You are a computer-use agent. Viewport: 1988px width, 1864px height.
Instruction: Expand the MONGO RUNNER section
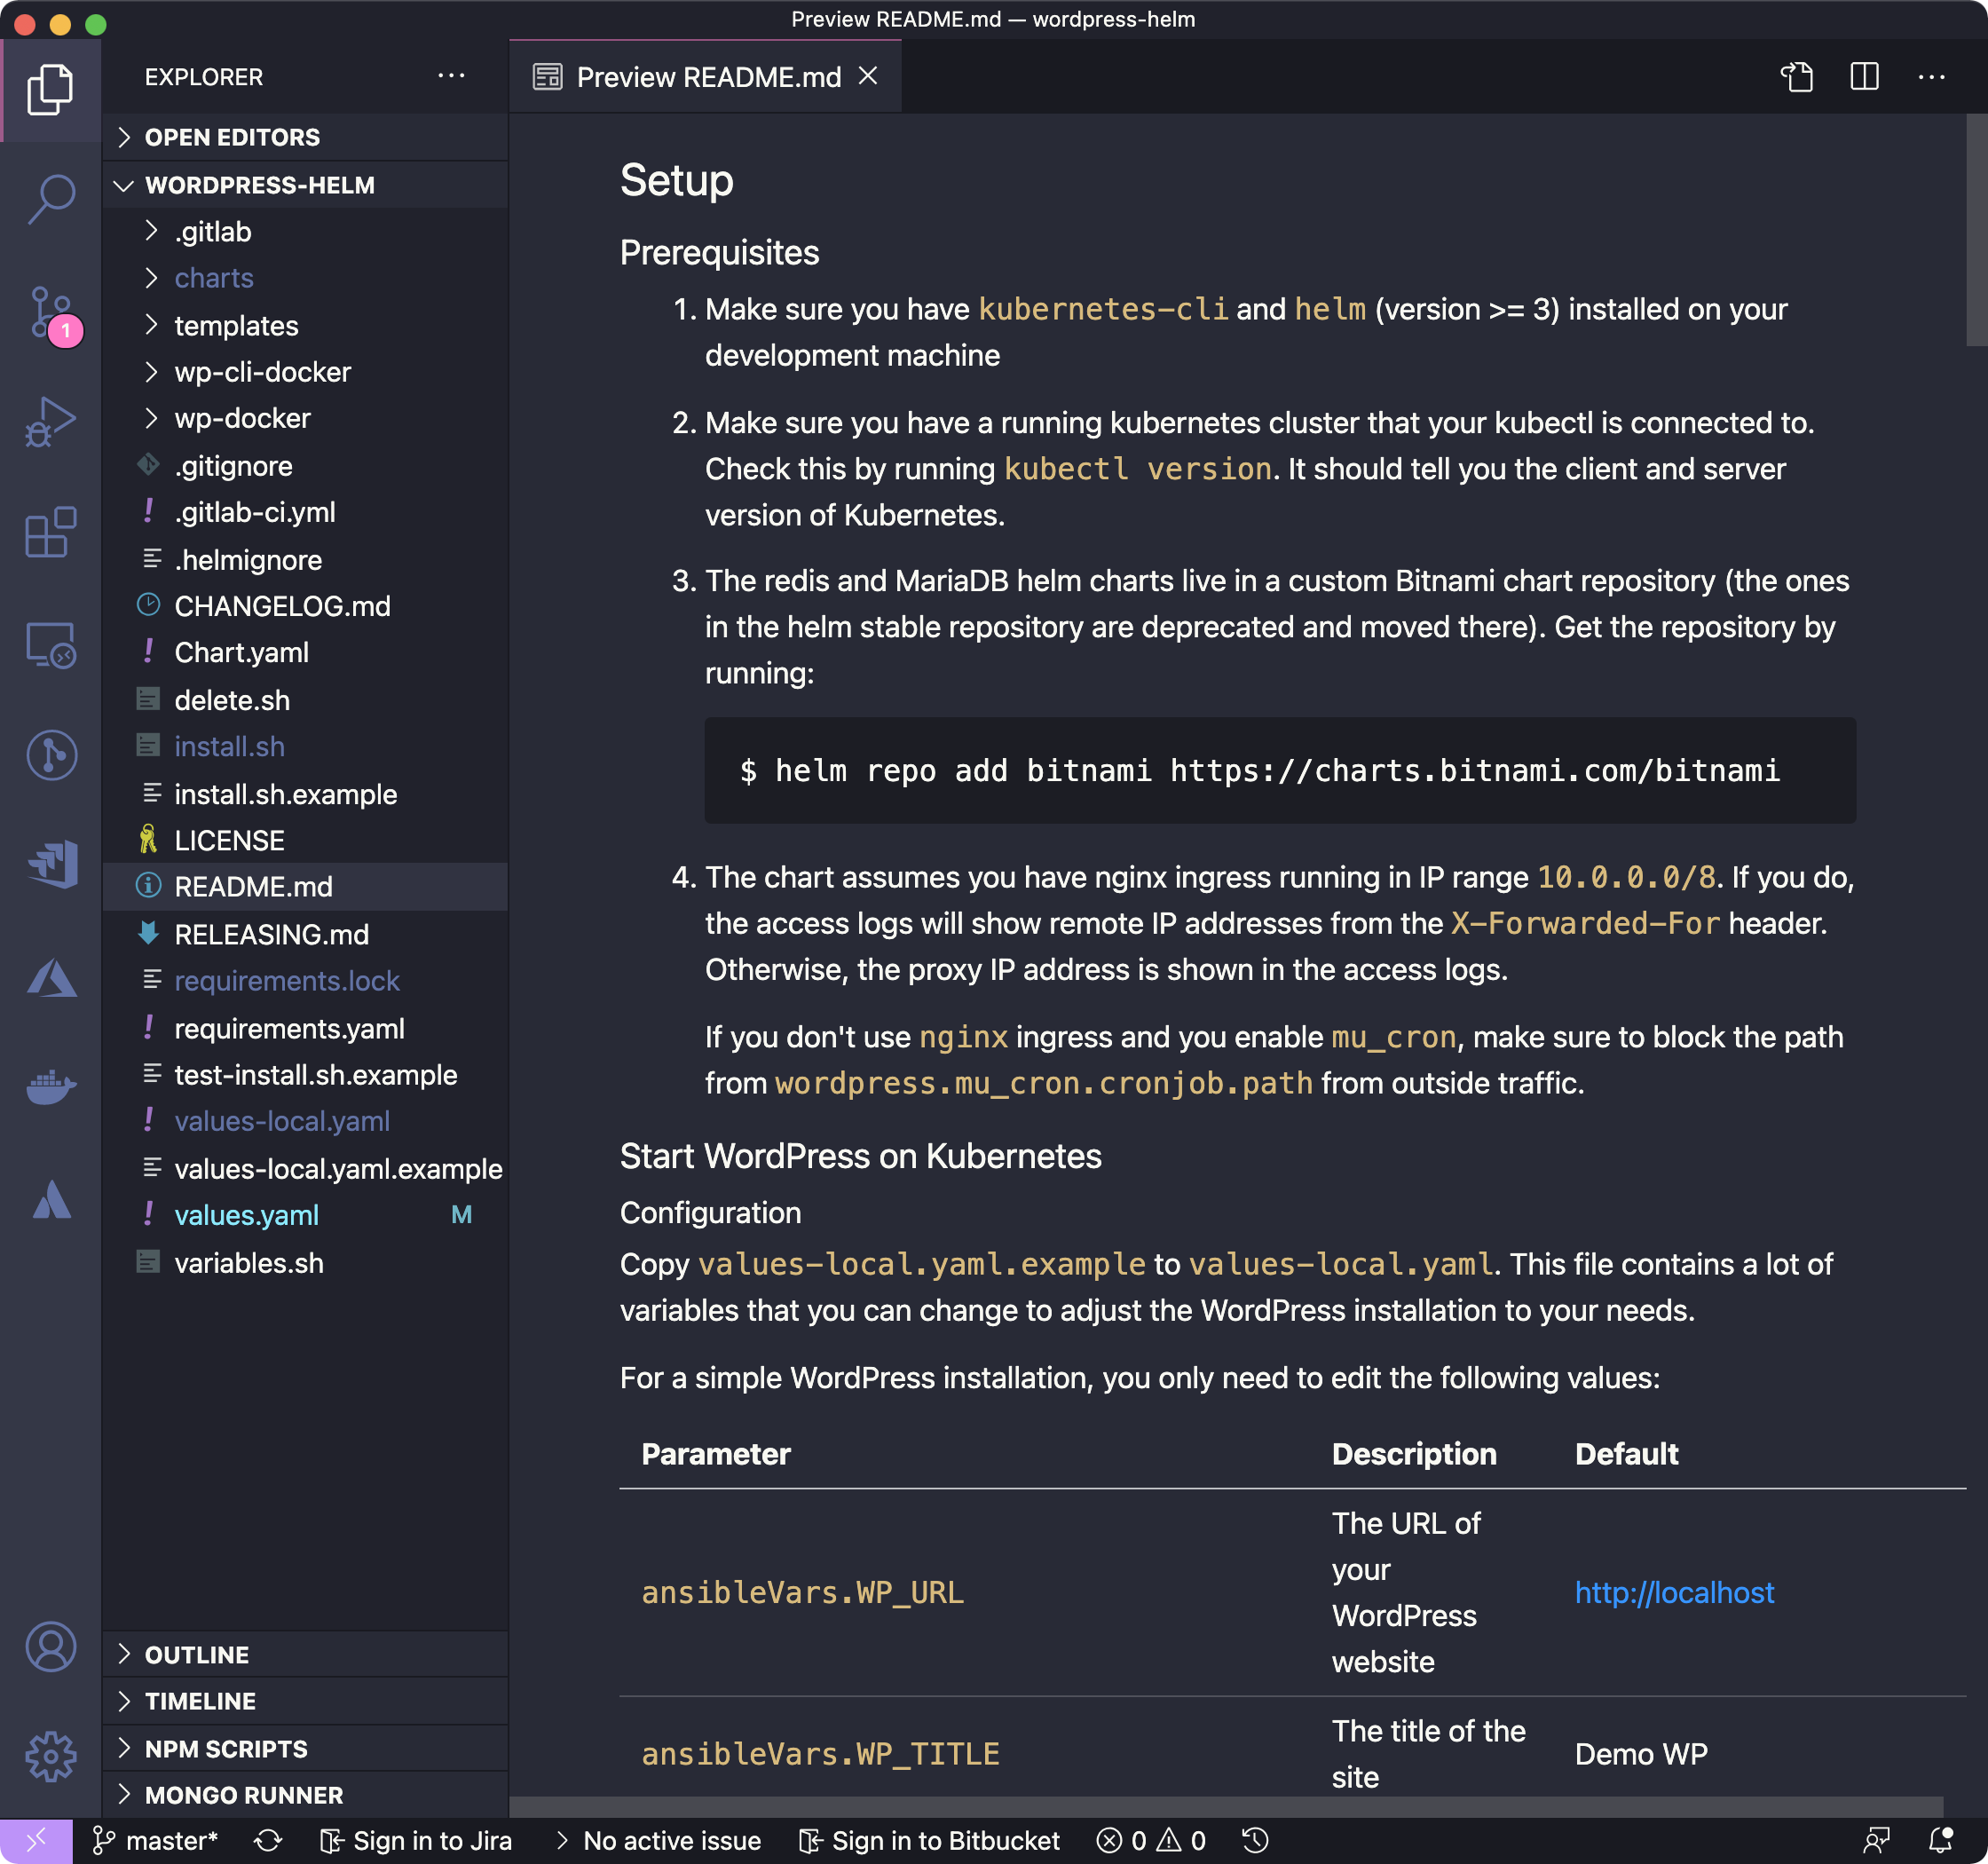(306, 1795)
